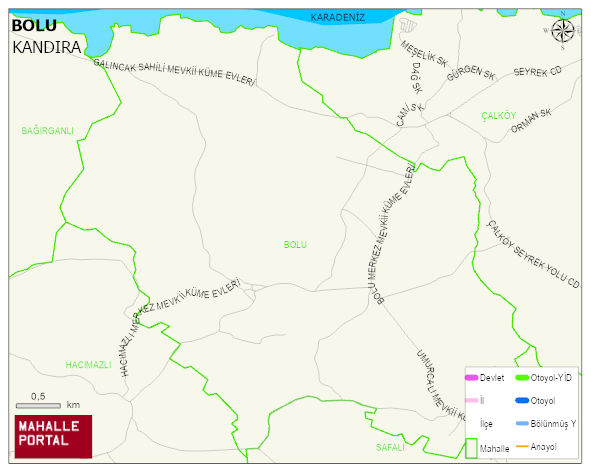Click the green Otoyol-YİD legend swatch
This screenshot has height=472, width=591.
(522, 377)
